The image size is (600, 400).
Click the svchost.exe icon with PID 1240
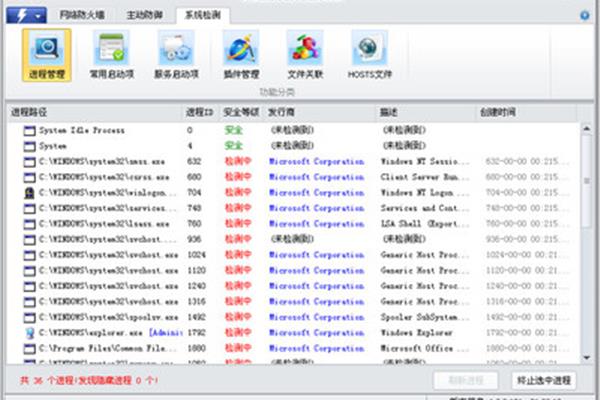click(29, 286)
